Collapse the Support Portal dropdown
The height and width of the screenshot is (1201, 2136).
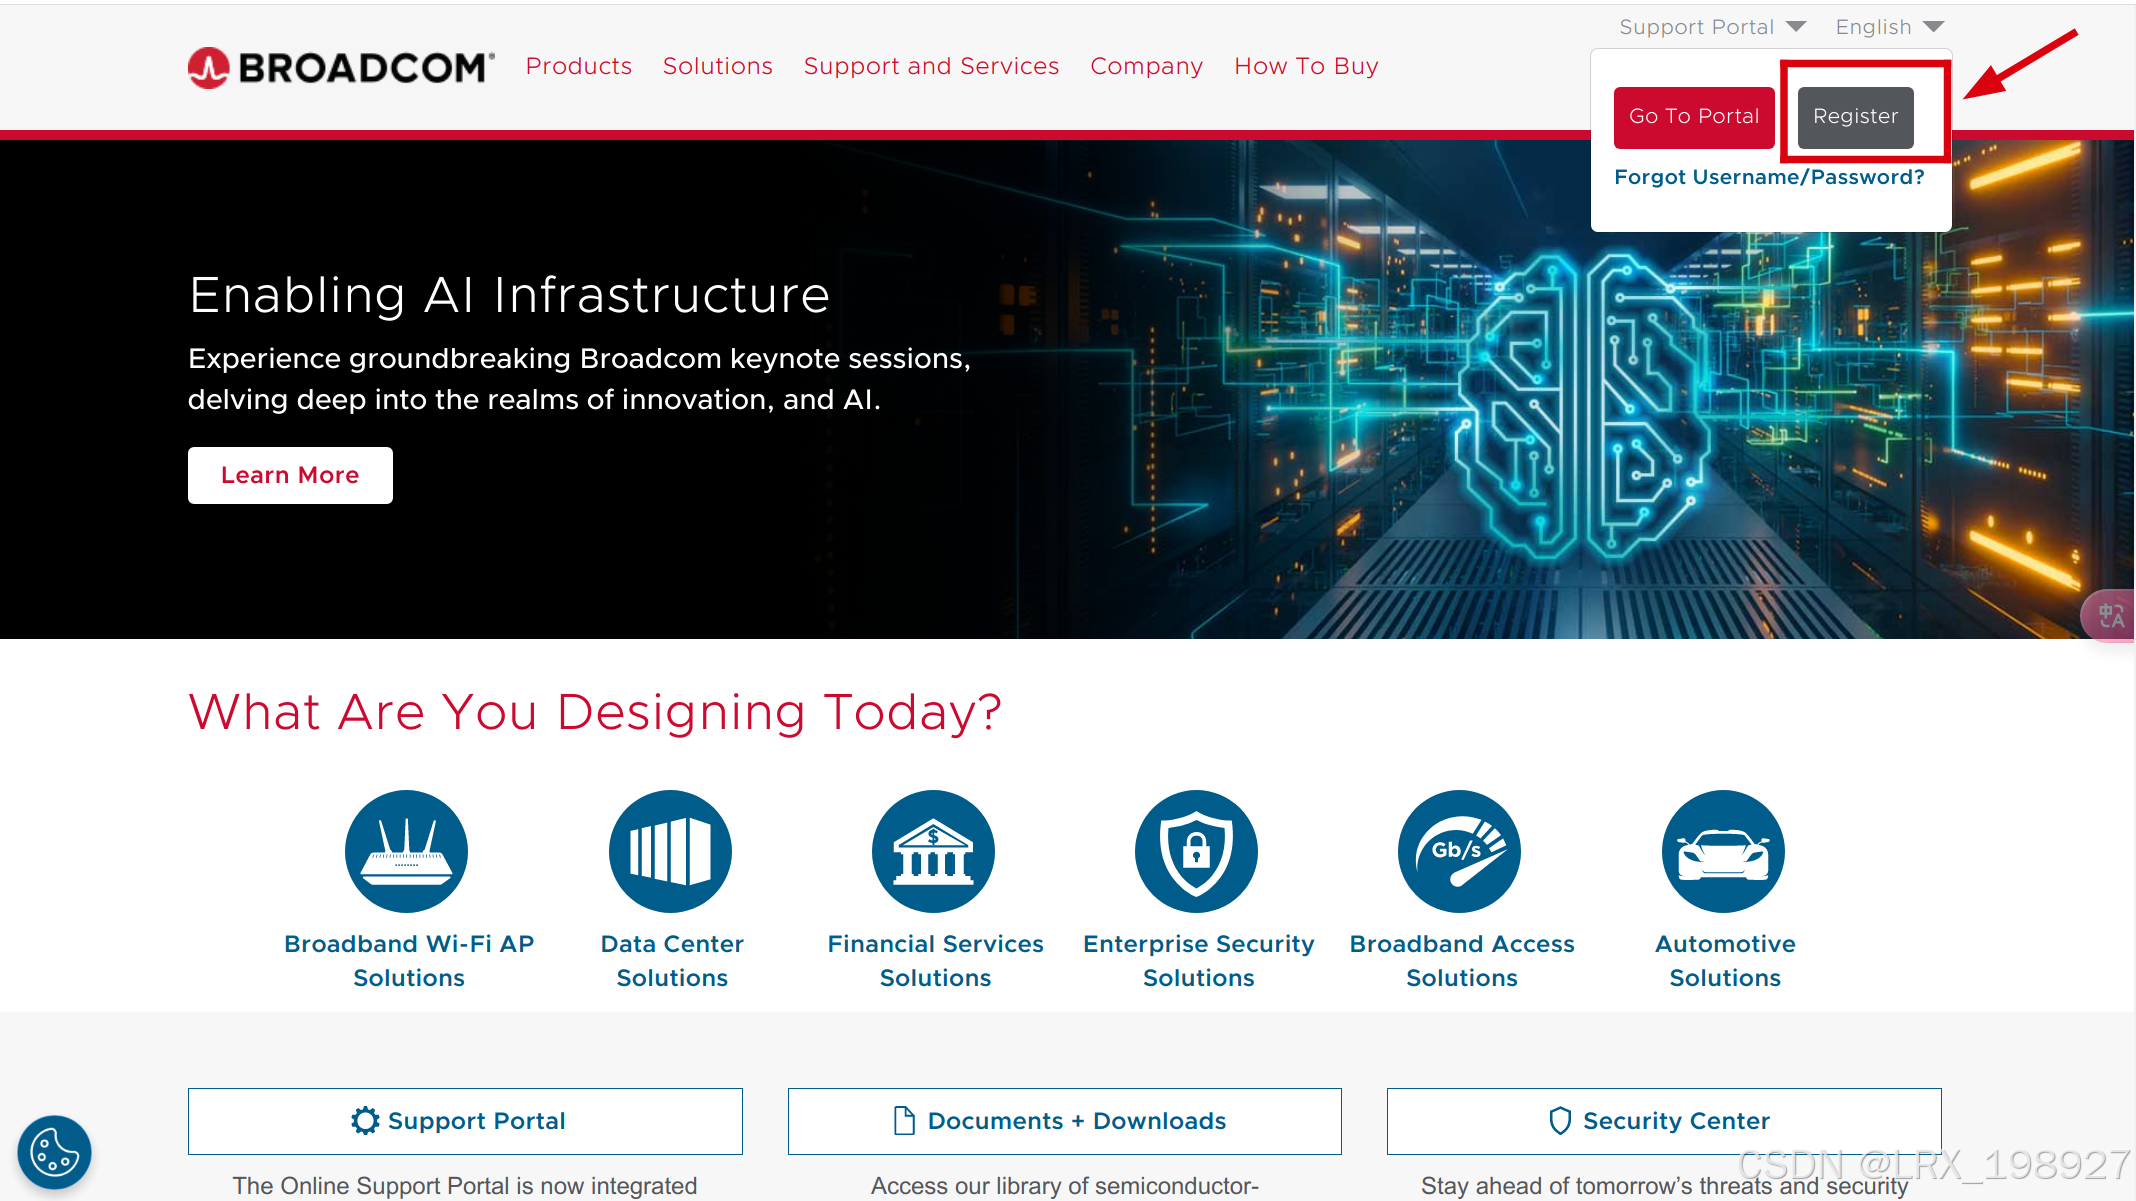point(1711,27)
